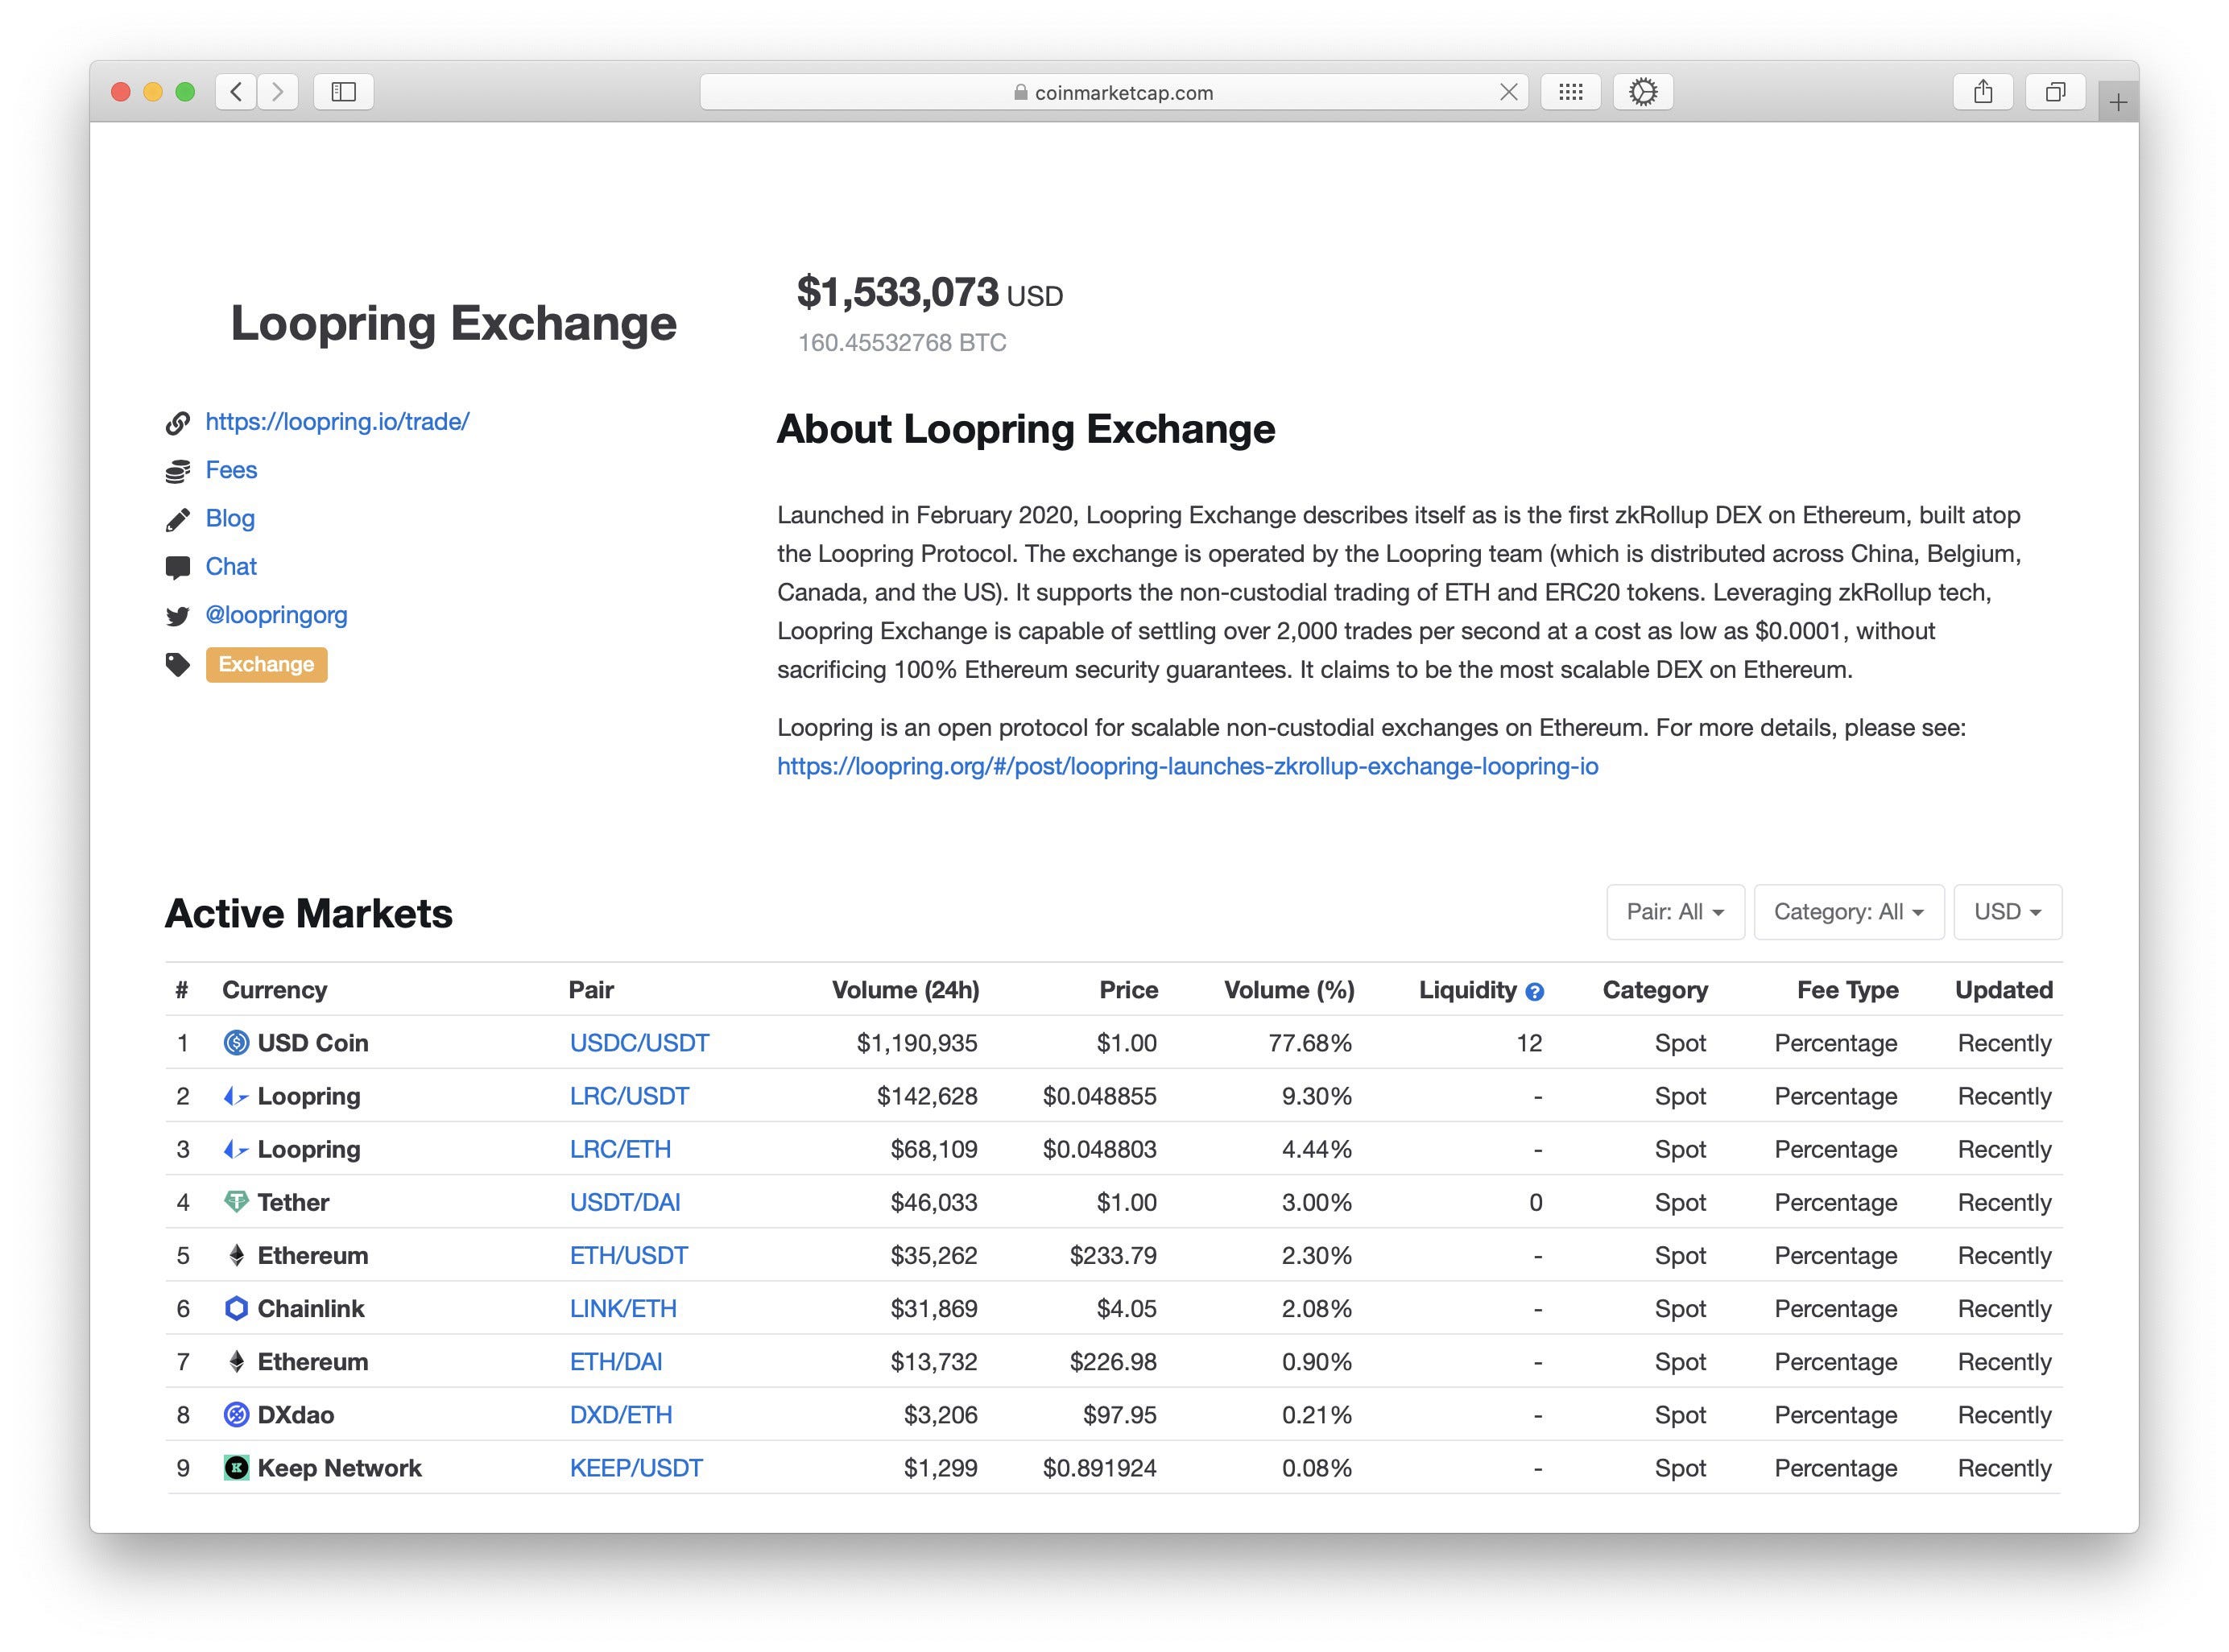Open the @loopringorg Twitter link
This screenshot has width=2229, height=1652.
pos(276,615)
